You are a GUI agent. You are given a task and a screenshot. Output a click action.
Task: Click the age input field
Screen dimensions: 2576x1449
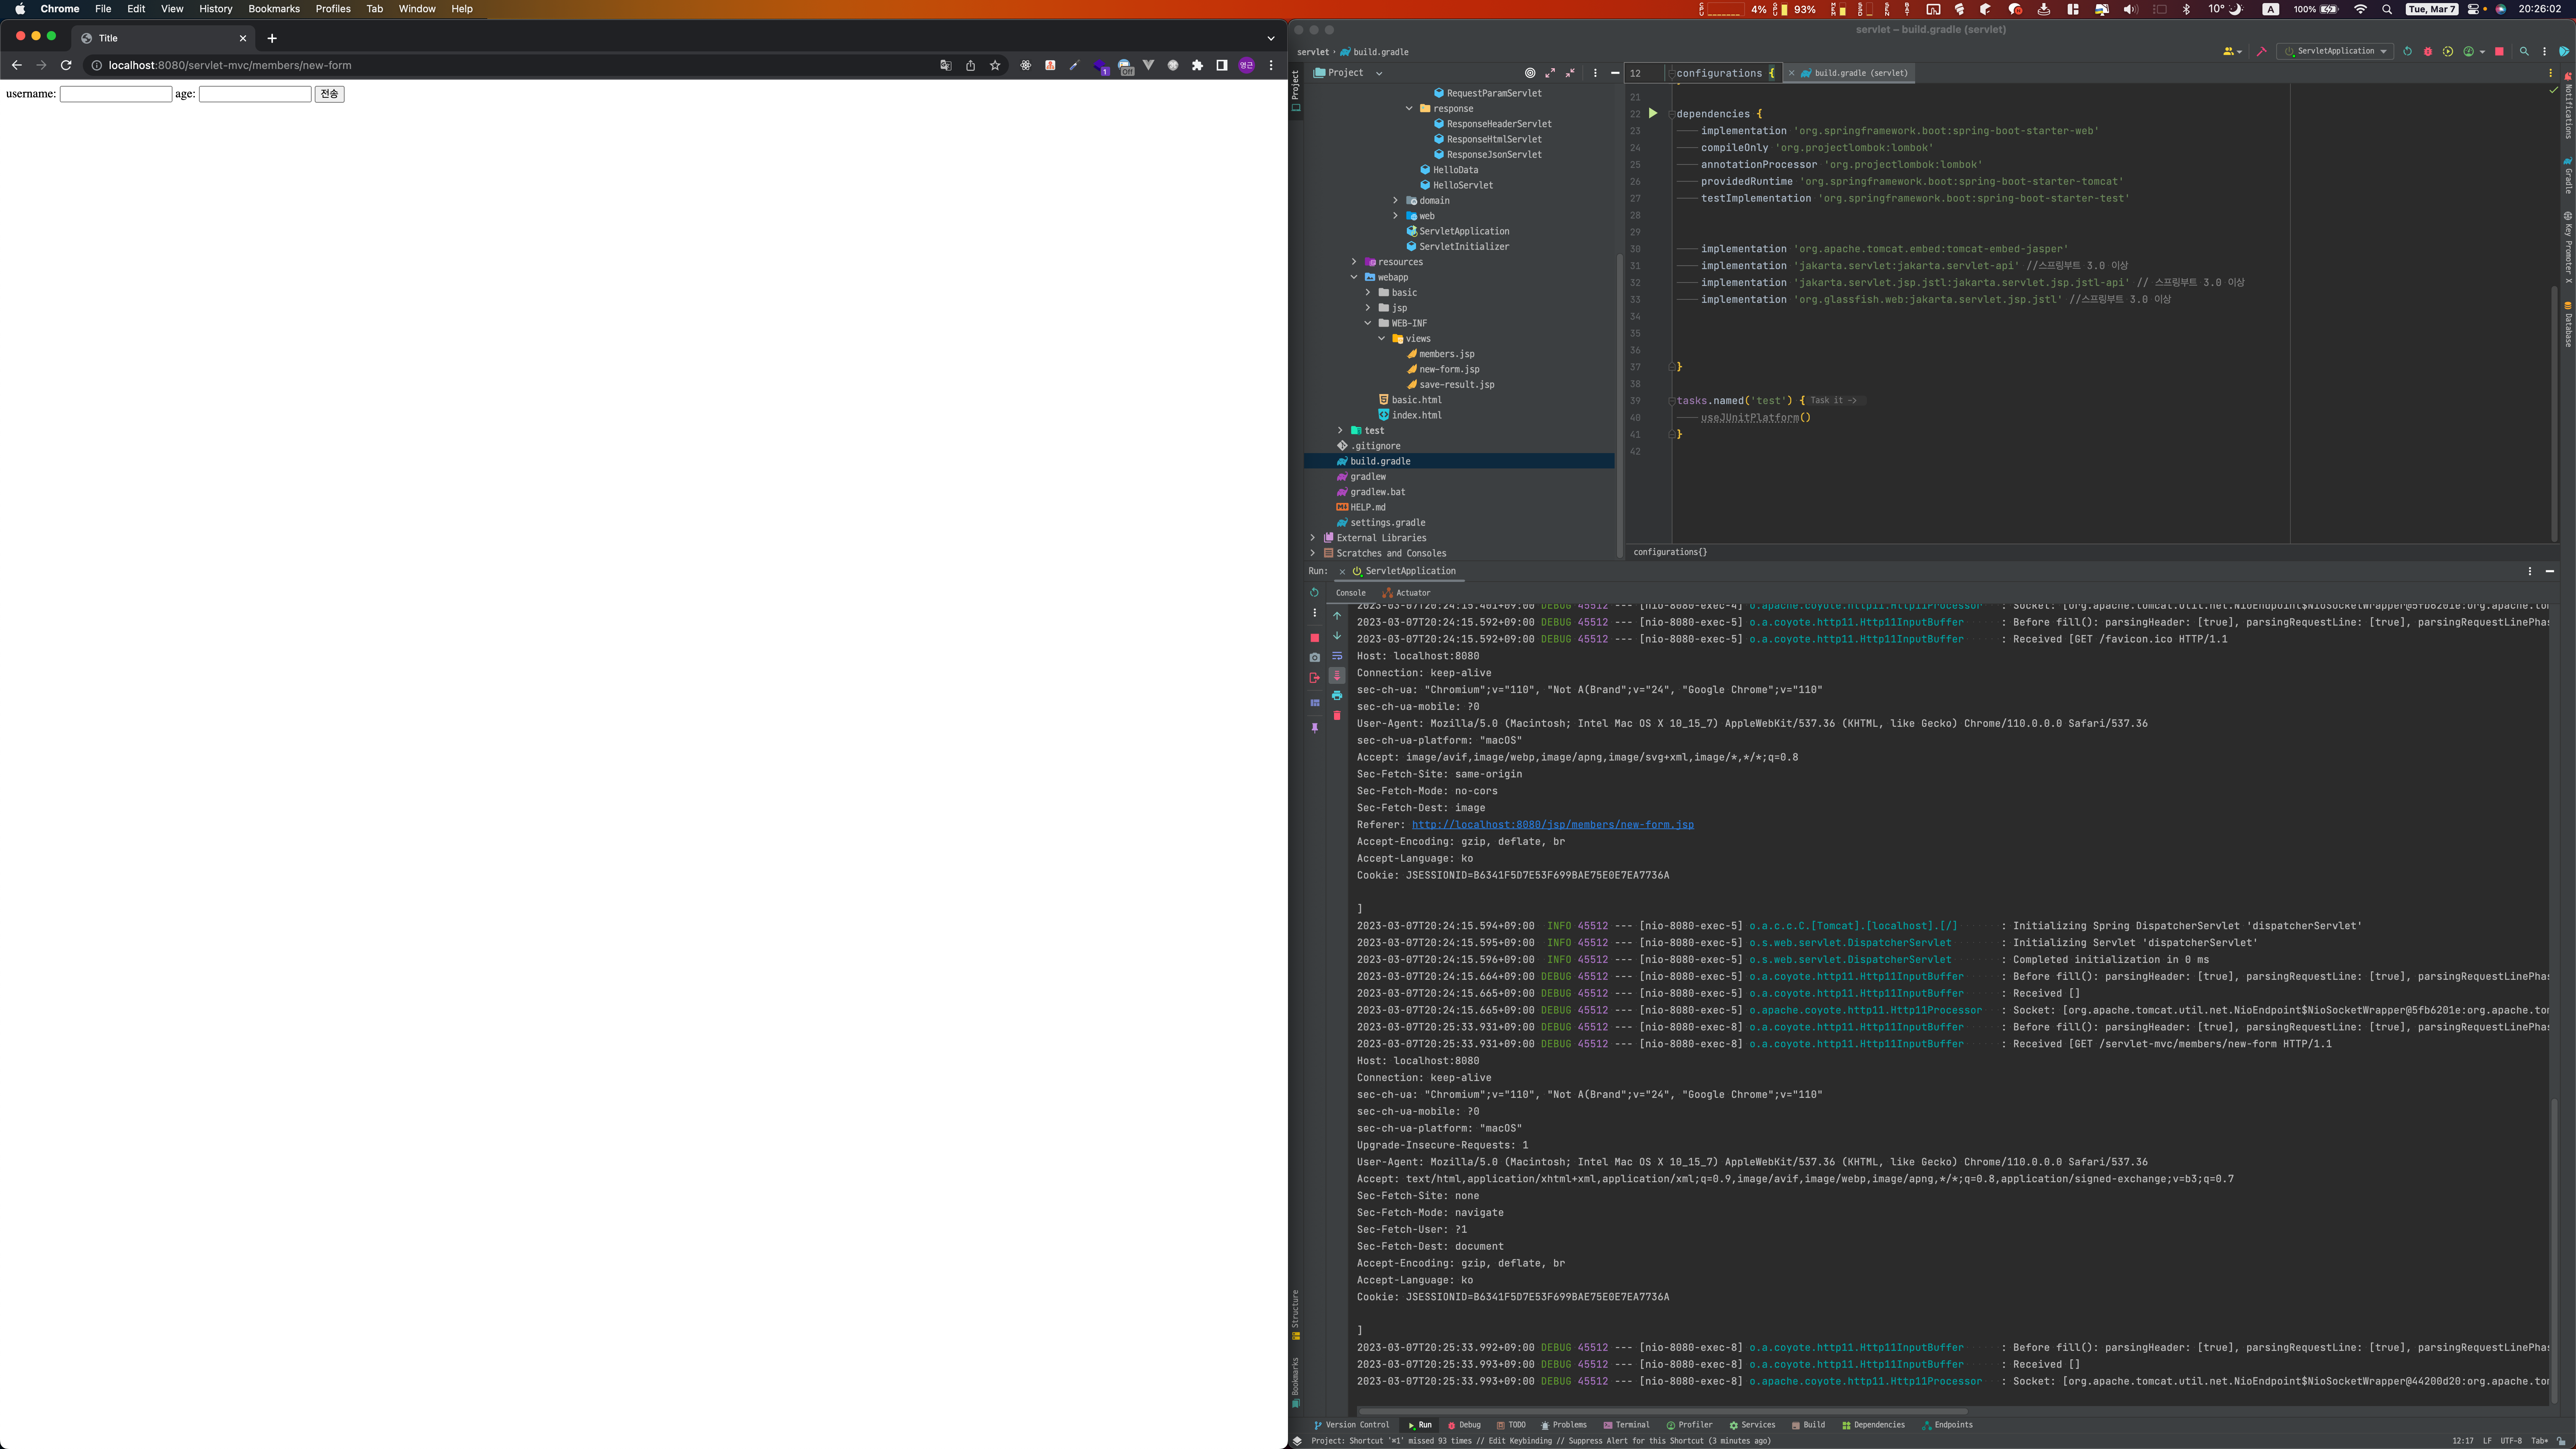pos(255,94)
